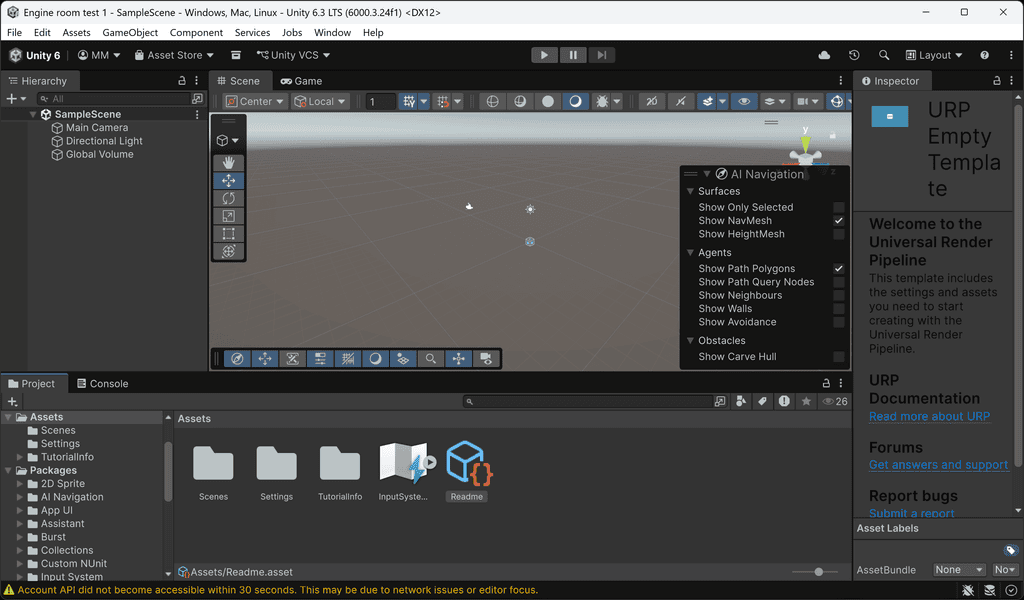Open the Services menu
Screen dimensions: 1024x600
[x=252, y=33]
